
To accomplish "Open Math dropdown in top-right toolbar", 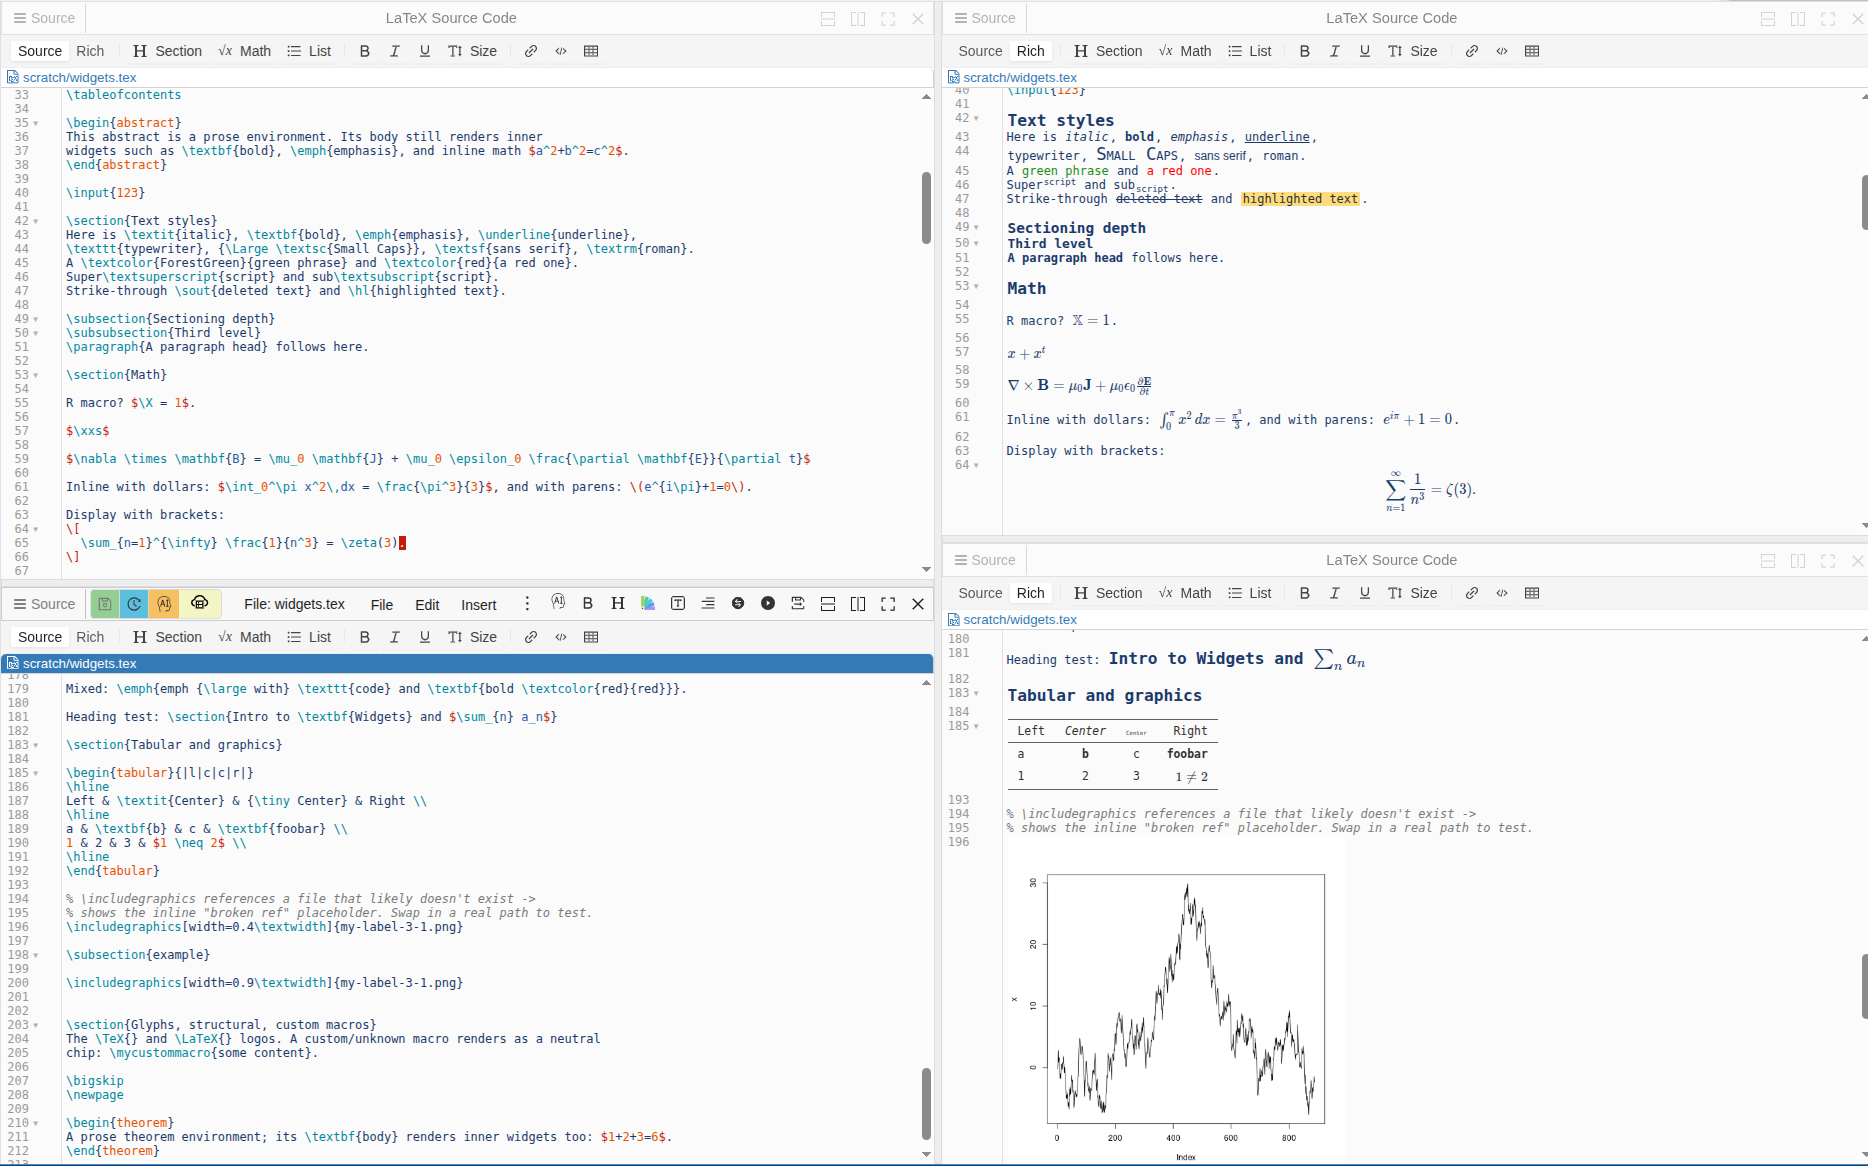I will (1185, 51).
